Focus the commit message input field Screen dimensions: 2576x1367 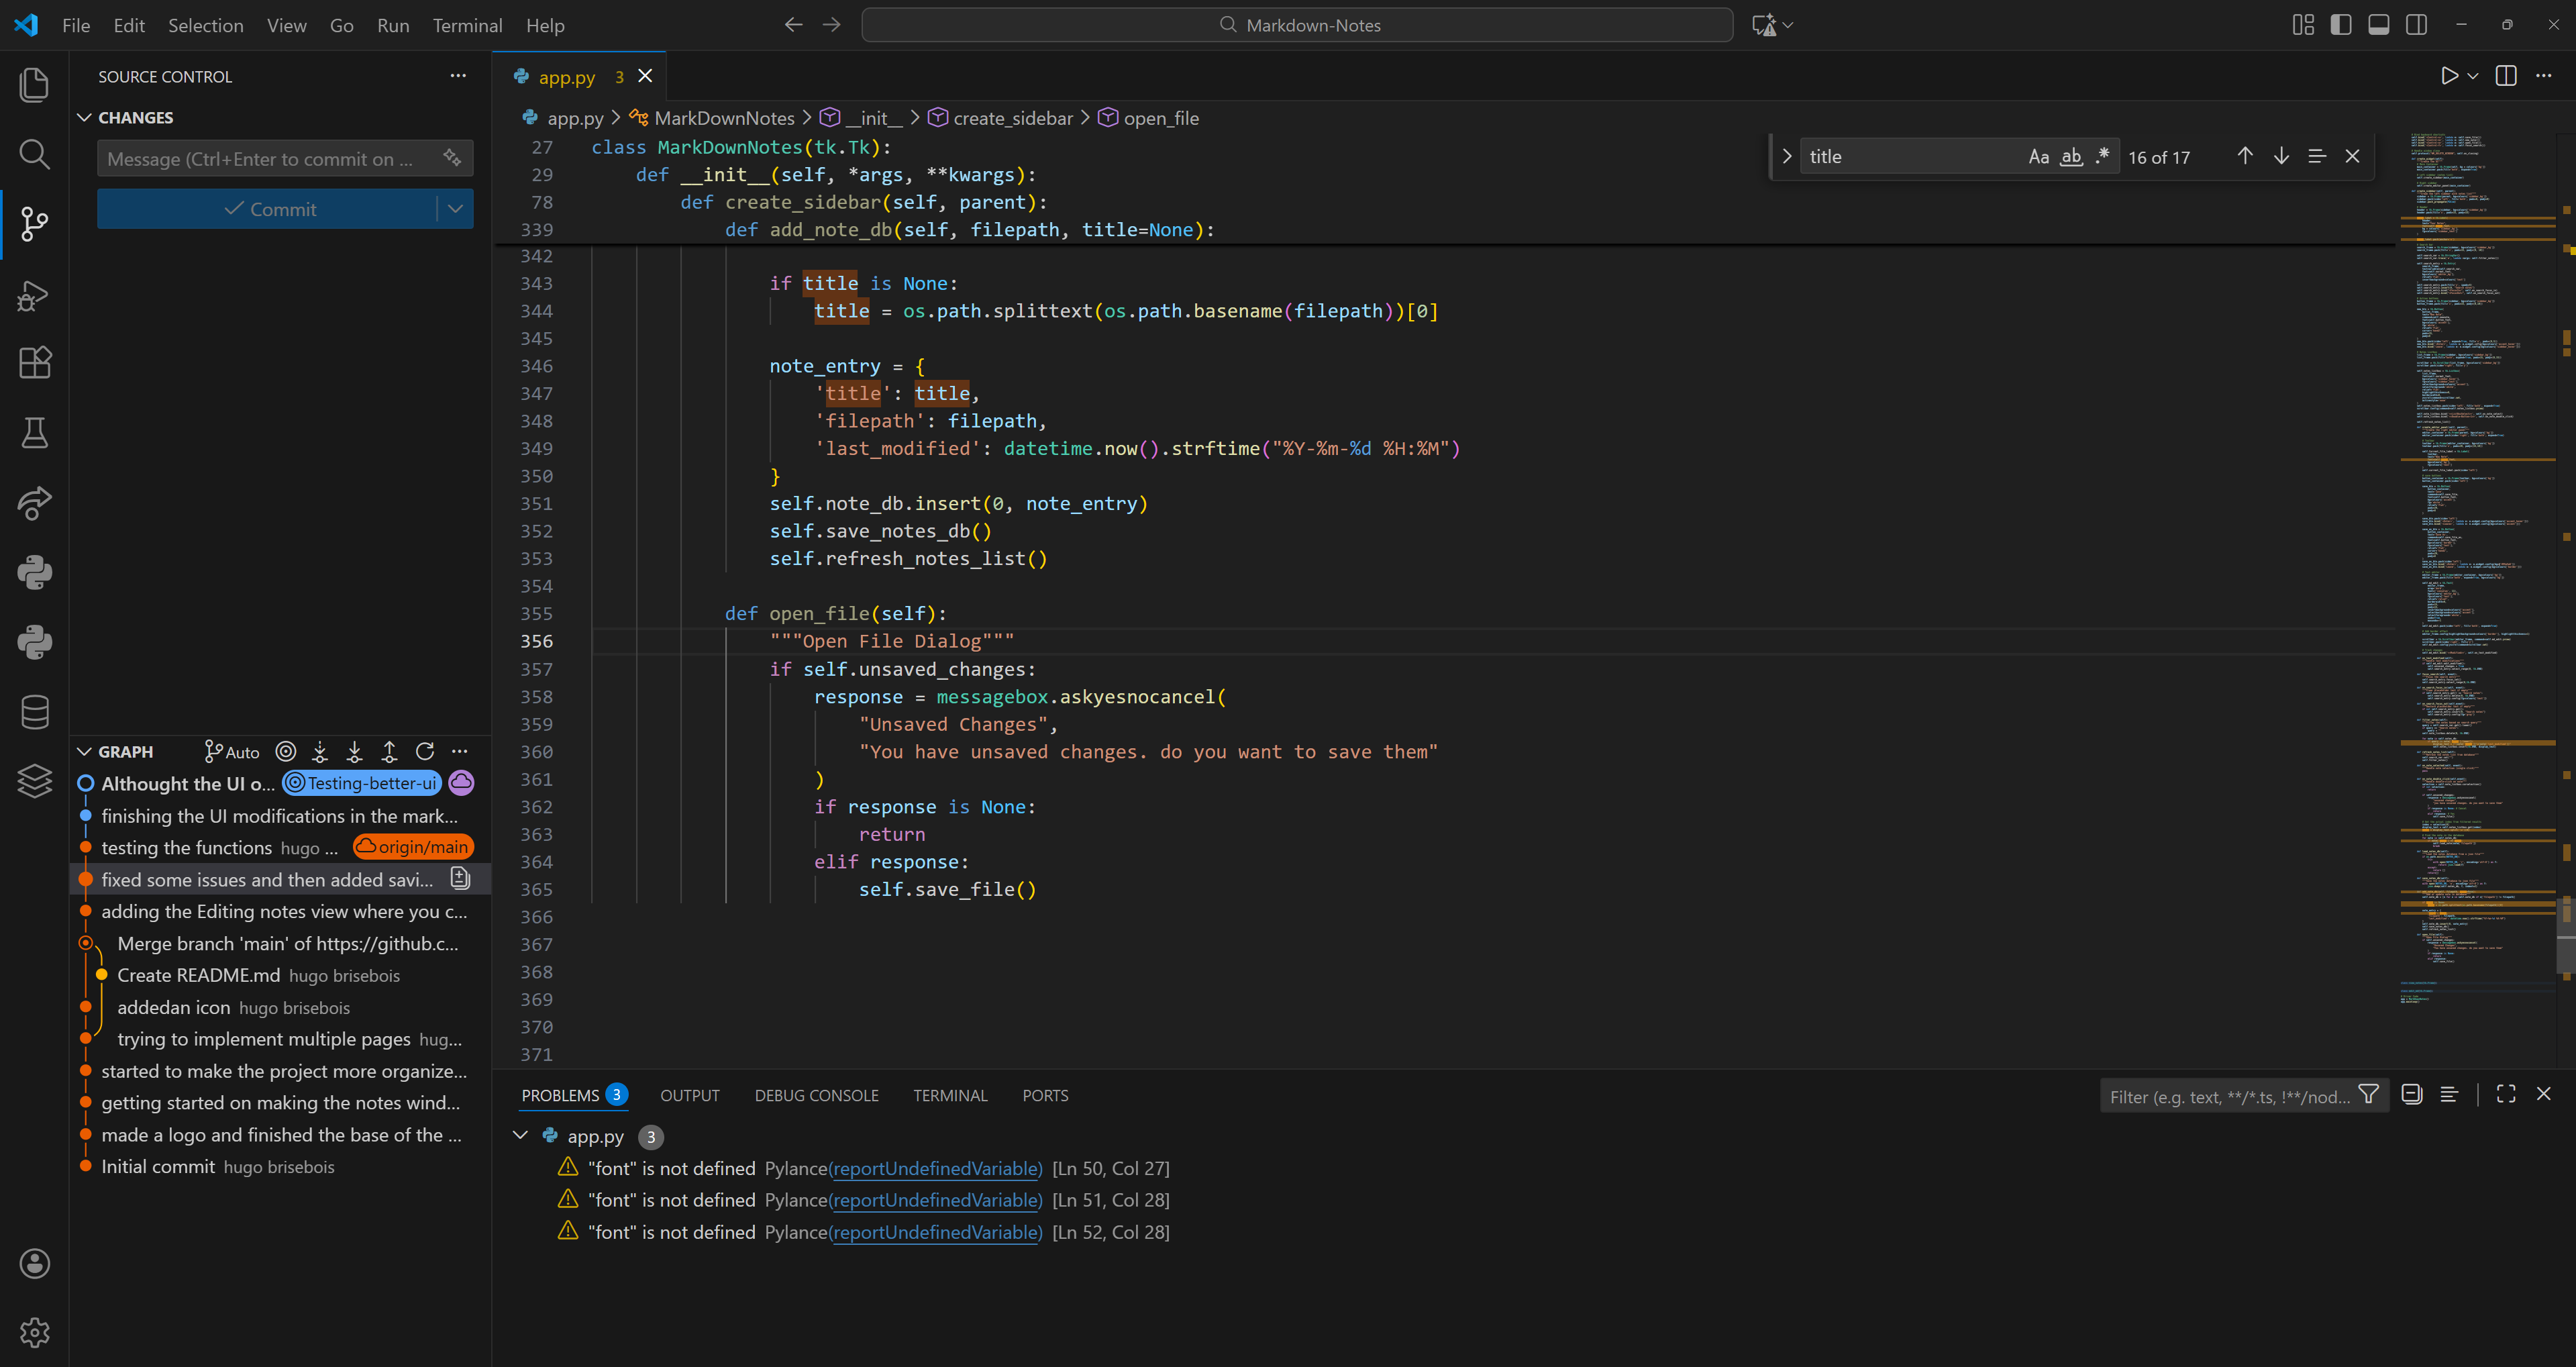260,159
